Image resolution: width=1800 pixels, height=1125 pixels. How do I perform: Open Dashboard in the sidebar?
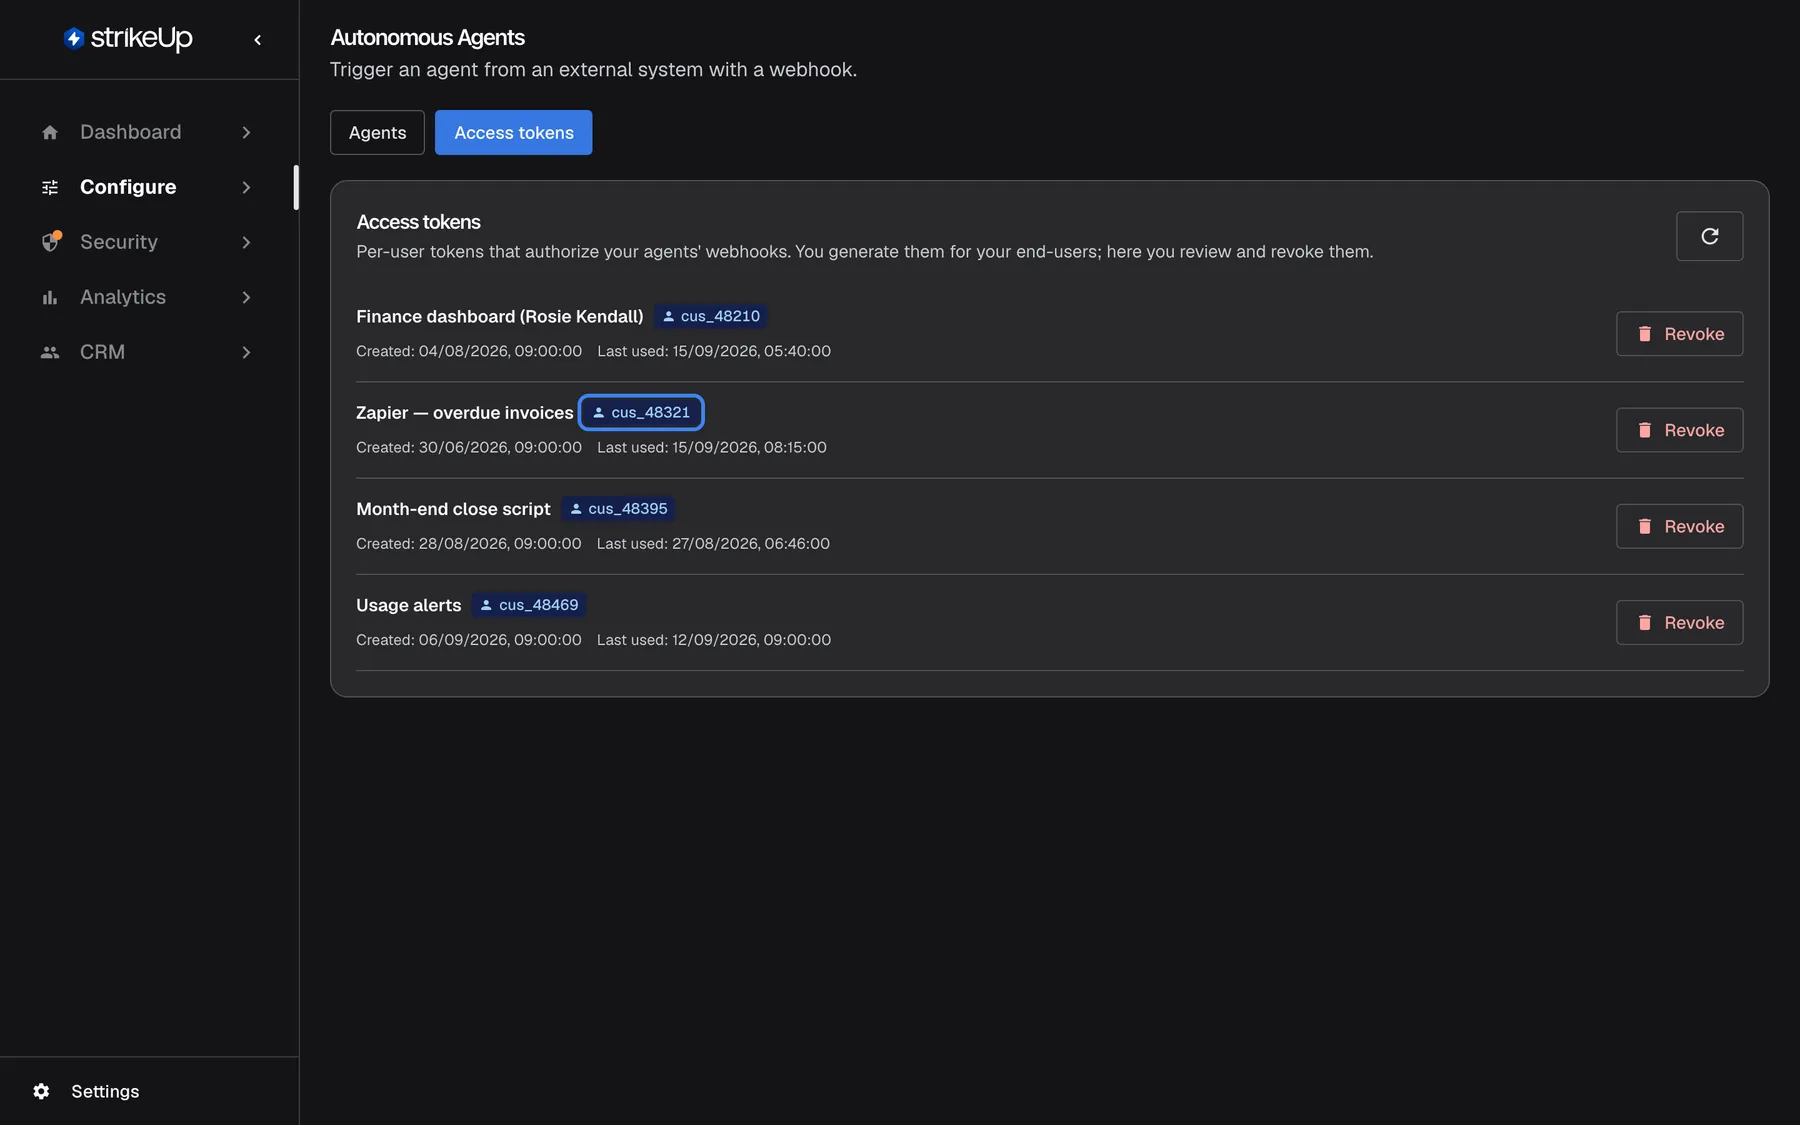(x=148, y=132)
